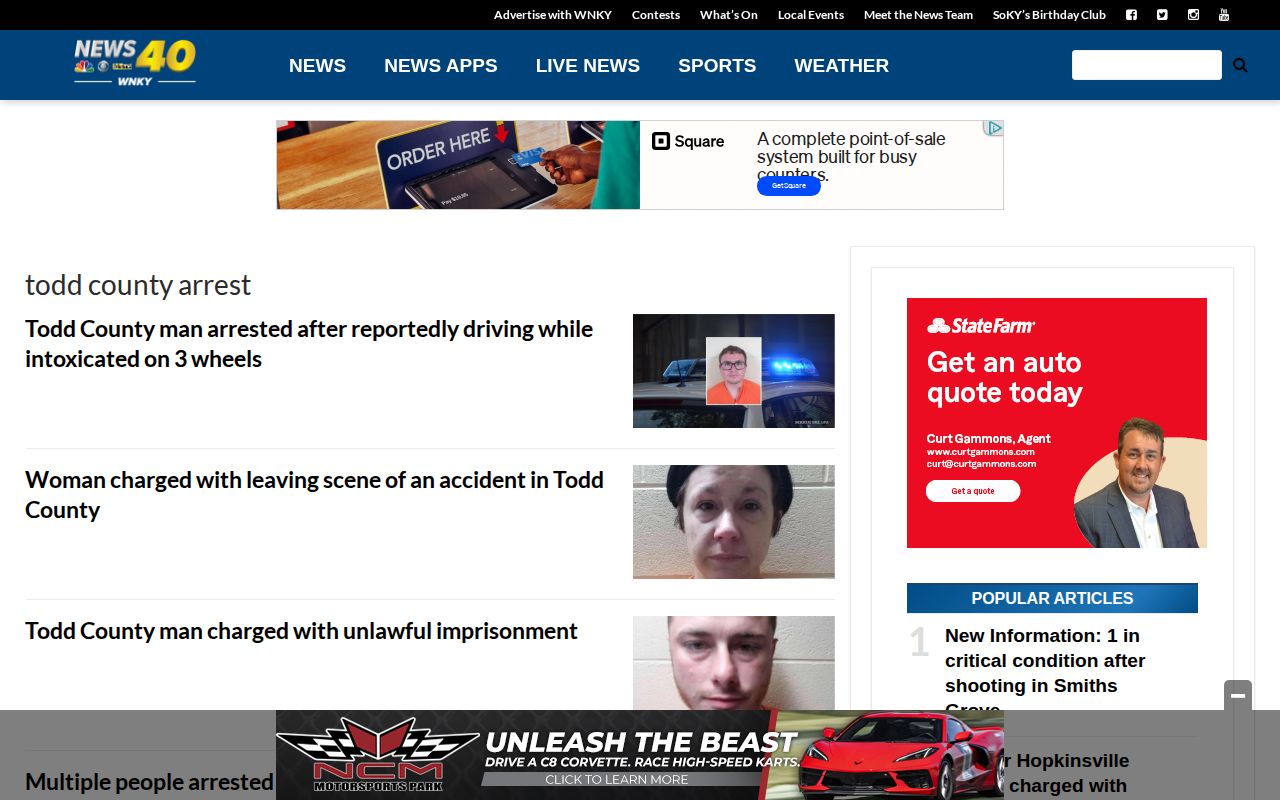Open the unlawful imprisonment article headline
The image size is (1280, 800).
click(x=301, y=631)
